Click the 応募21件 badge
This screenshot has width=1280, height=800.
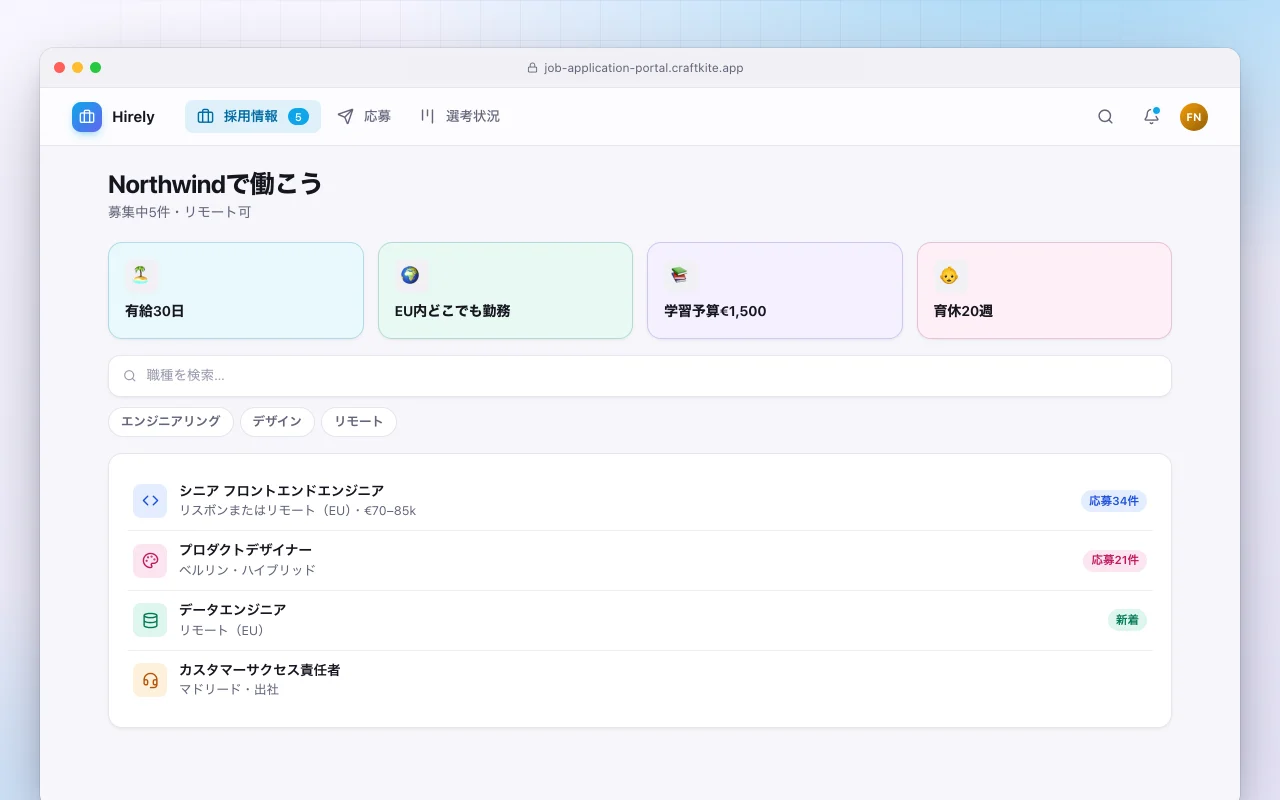point(1115,561)
